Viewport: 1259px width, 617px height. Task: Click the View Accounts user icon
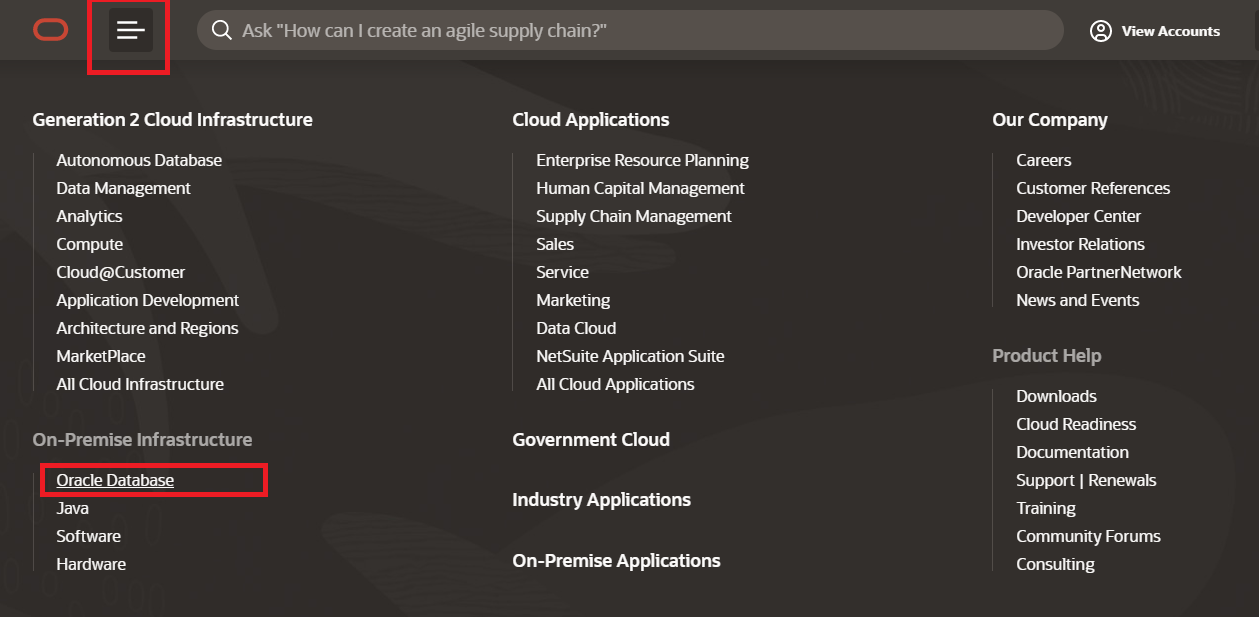pyautogui.click(x=1101, y=31)
